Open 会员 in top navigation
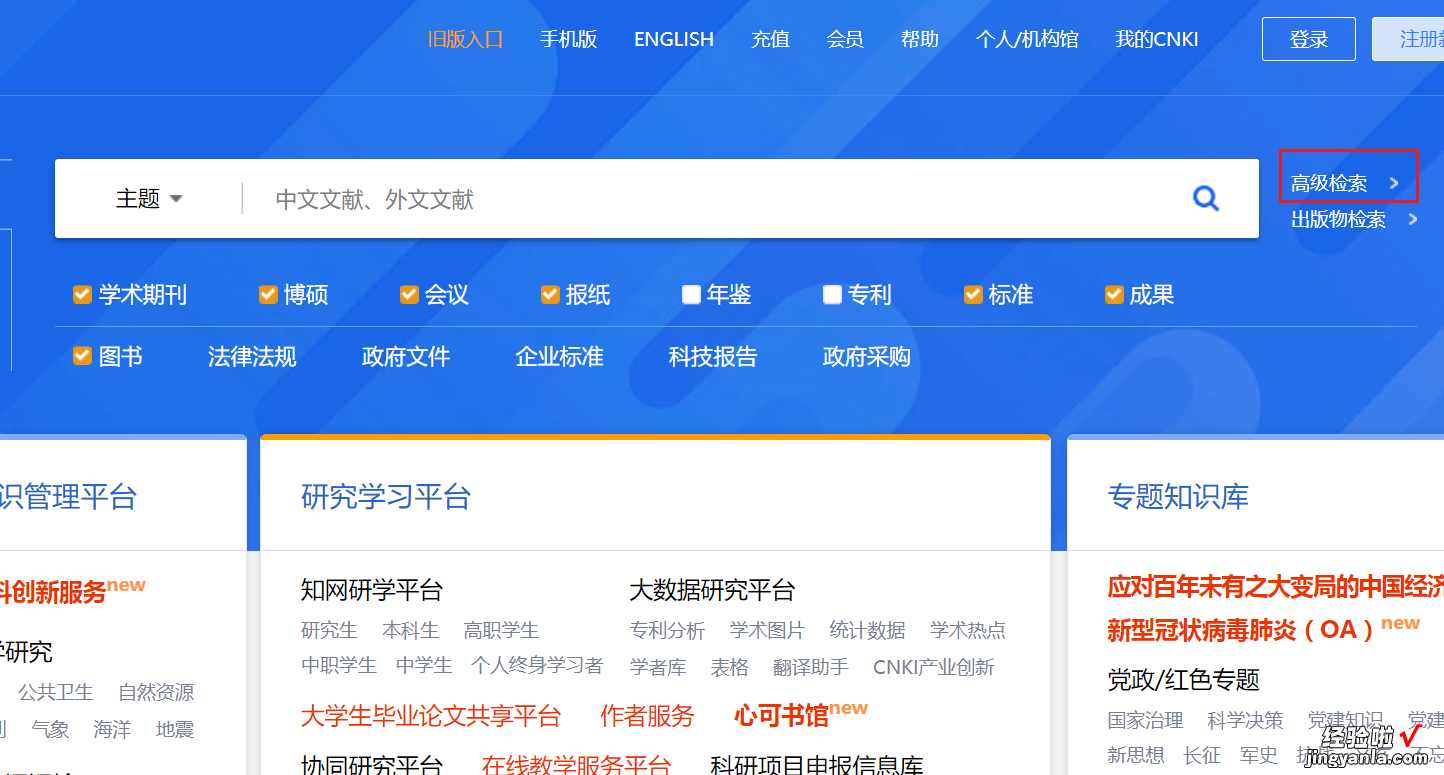The image size is (1444, 775). click(x=845, y=39)
